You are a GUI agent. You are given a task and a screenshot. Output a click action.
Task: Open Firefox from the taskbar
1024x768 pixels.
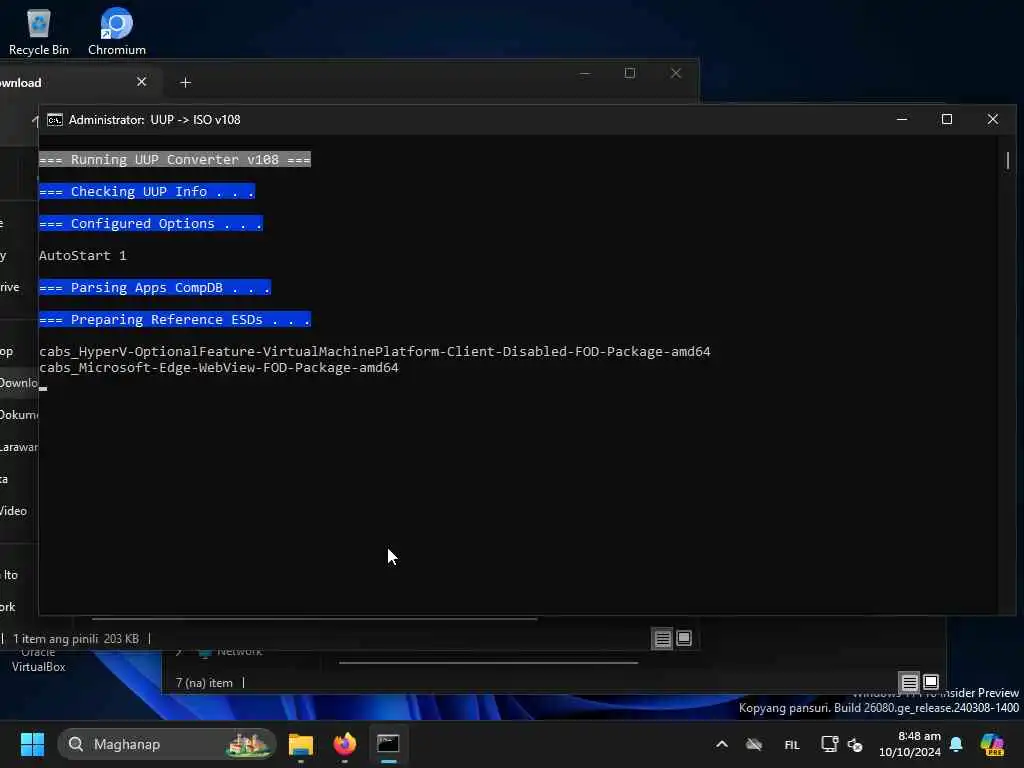click(x=345, y=744)
